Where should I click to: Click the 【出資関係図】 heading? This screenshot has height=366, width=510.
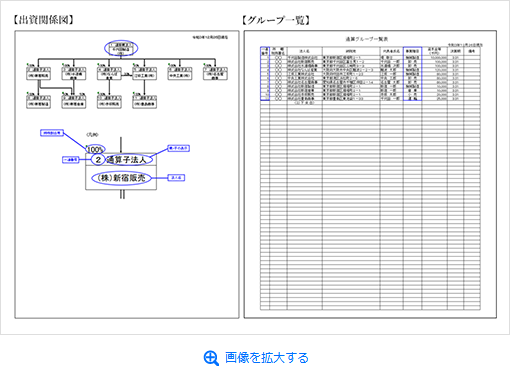[43, 20]
